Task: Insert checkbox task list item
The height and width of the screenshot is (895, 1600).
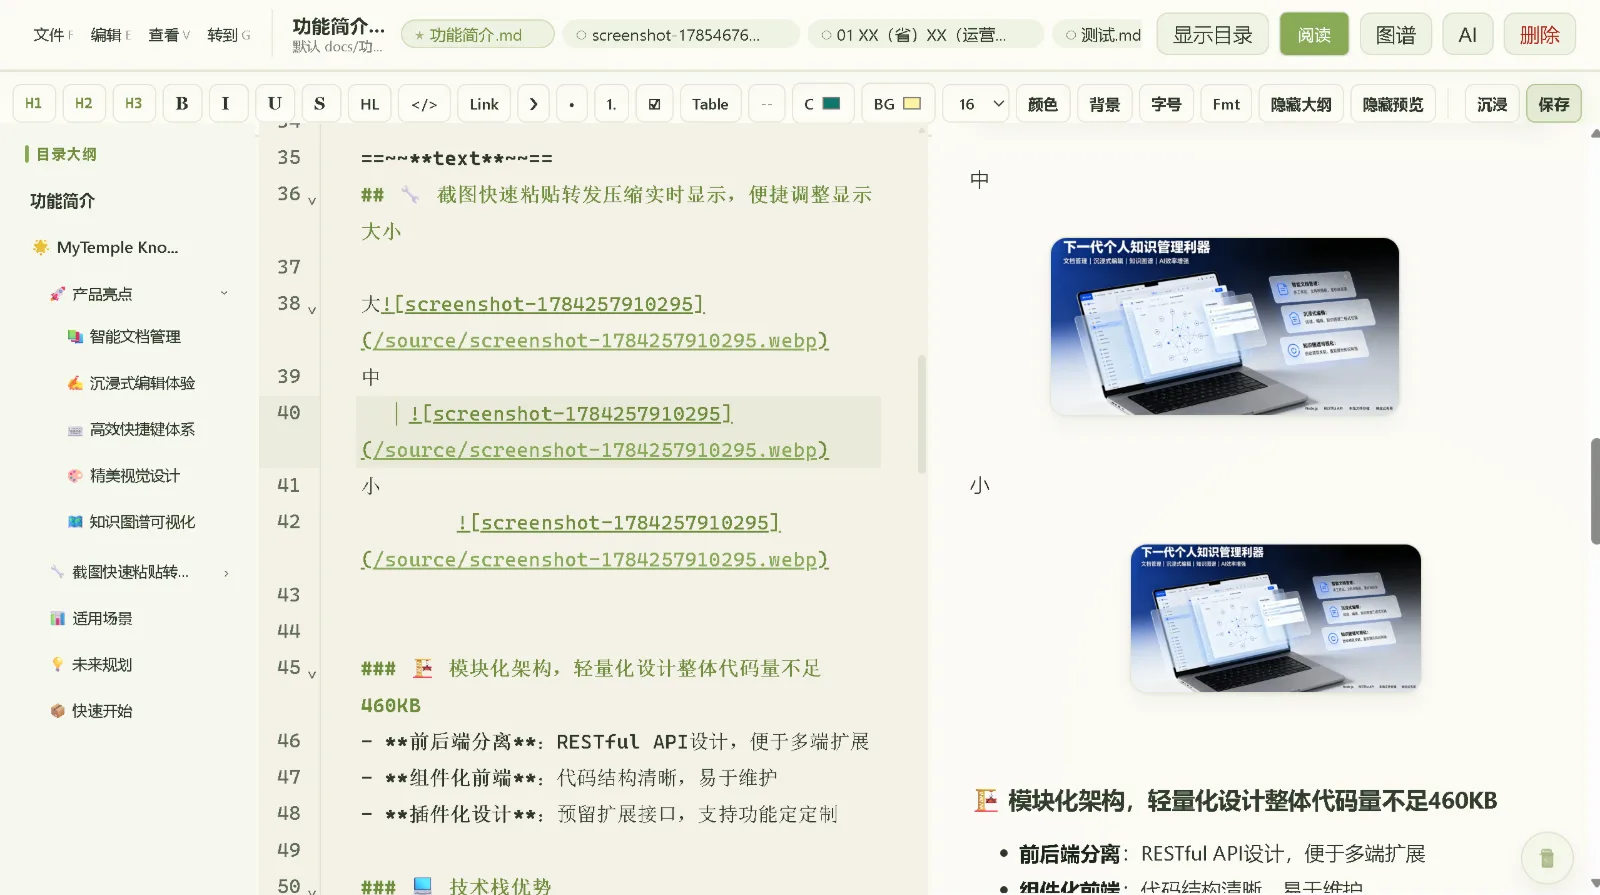Action: (x=654, y=104)
